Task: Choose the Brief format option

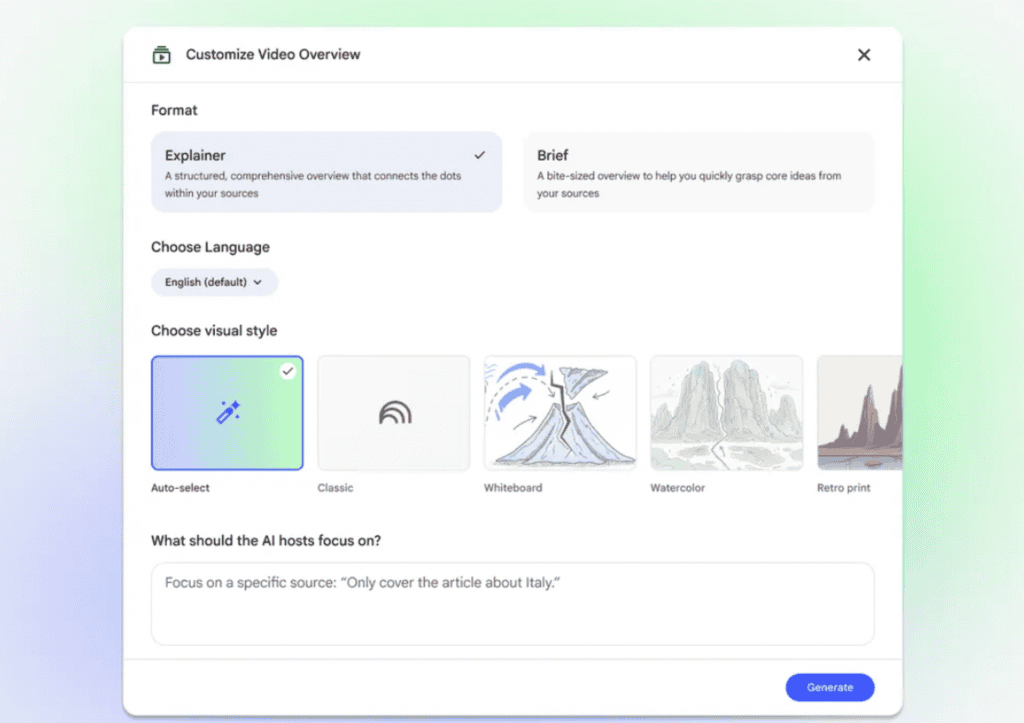Action: [x=698, y=172]
